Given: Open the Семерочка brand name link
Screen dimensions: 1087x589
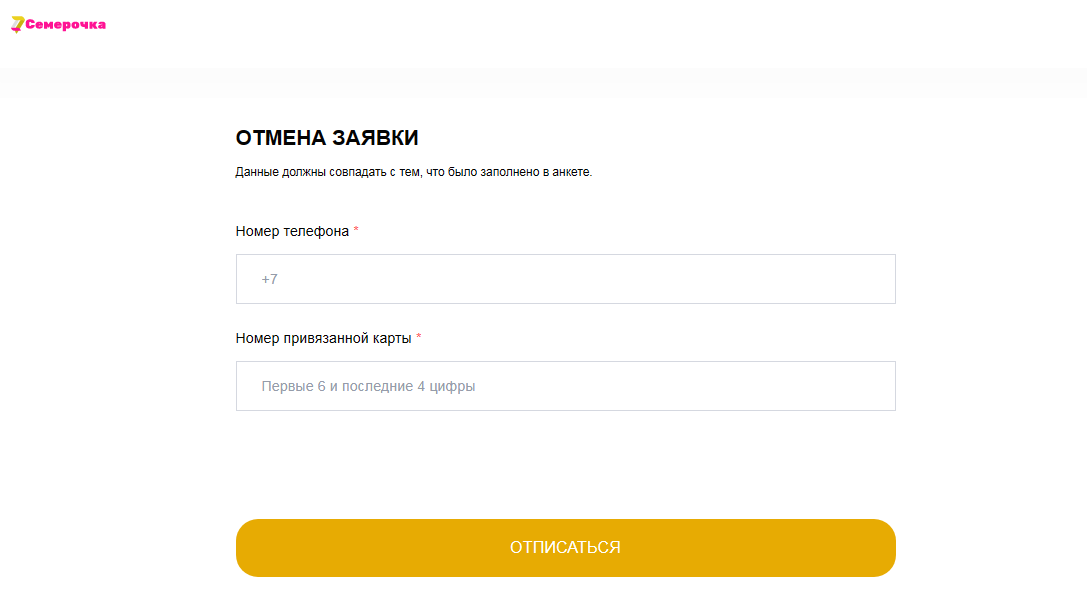Looking at the screenshot, I should (66, 25).
